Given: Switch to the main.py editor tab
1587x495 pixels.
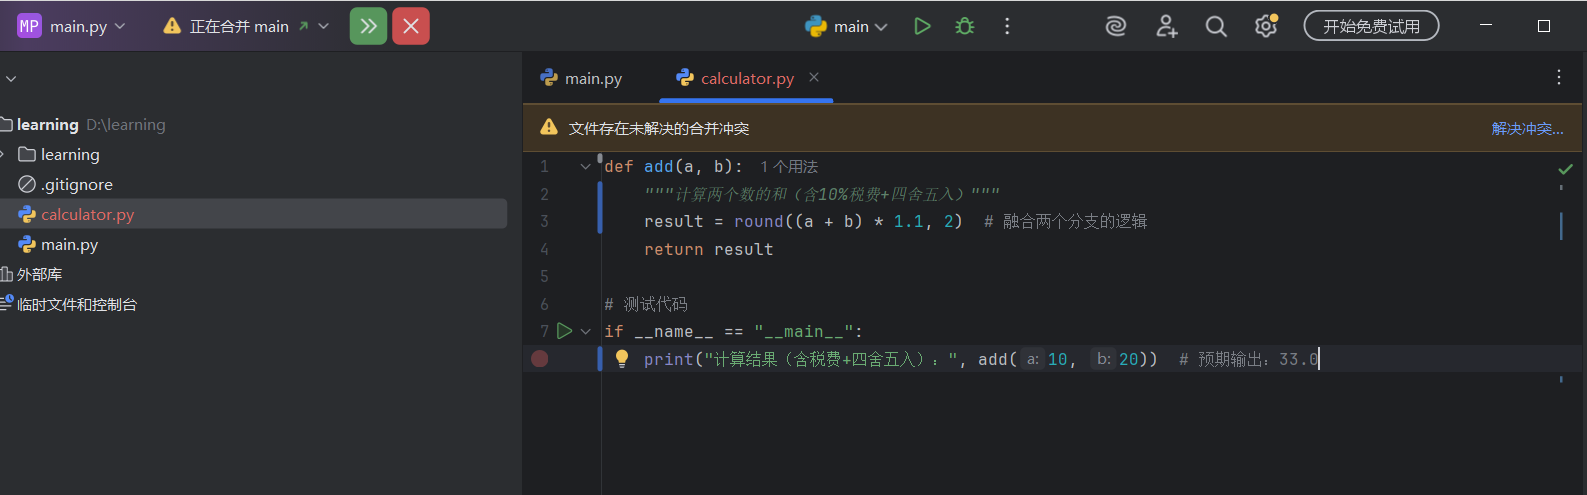Looking at the screenshot, I should coord(581,78).
